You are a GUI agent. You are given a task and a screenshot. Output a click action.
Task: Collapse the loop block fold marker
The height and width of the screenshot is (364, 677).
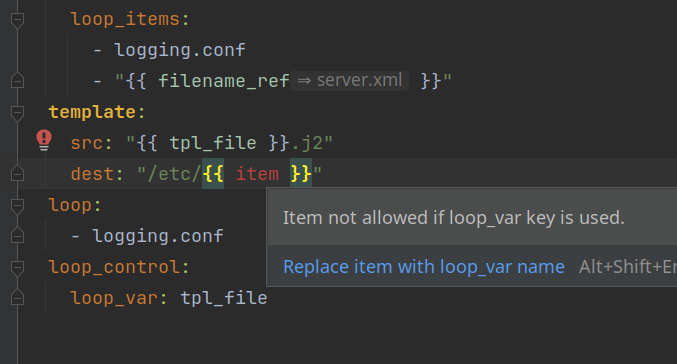17,206
